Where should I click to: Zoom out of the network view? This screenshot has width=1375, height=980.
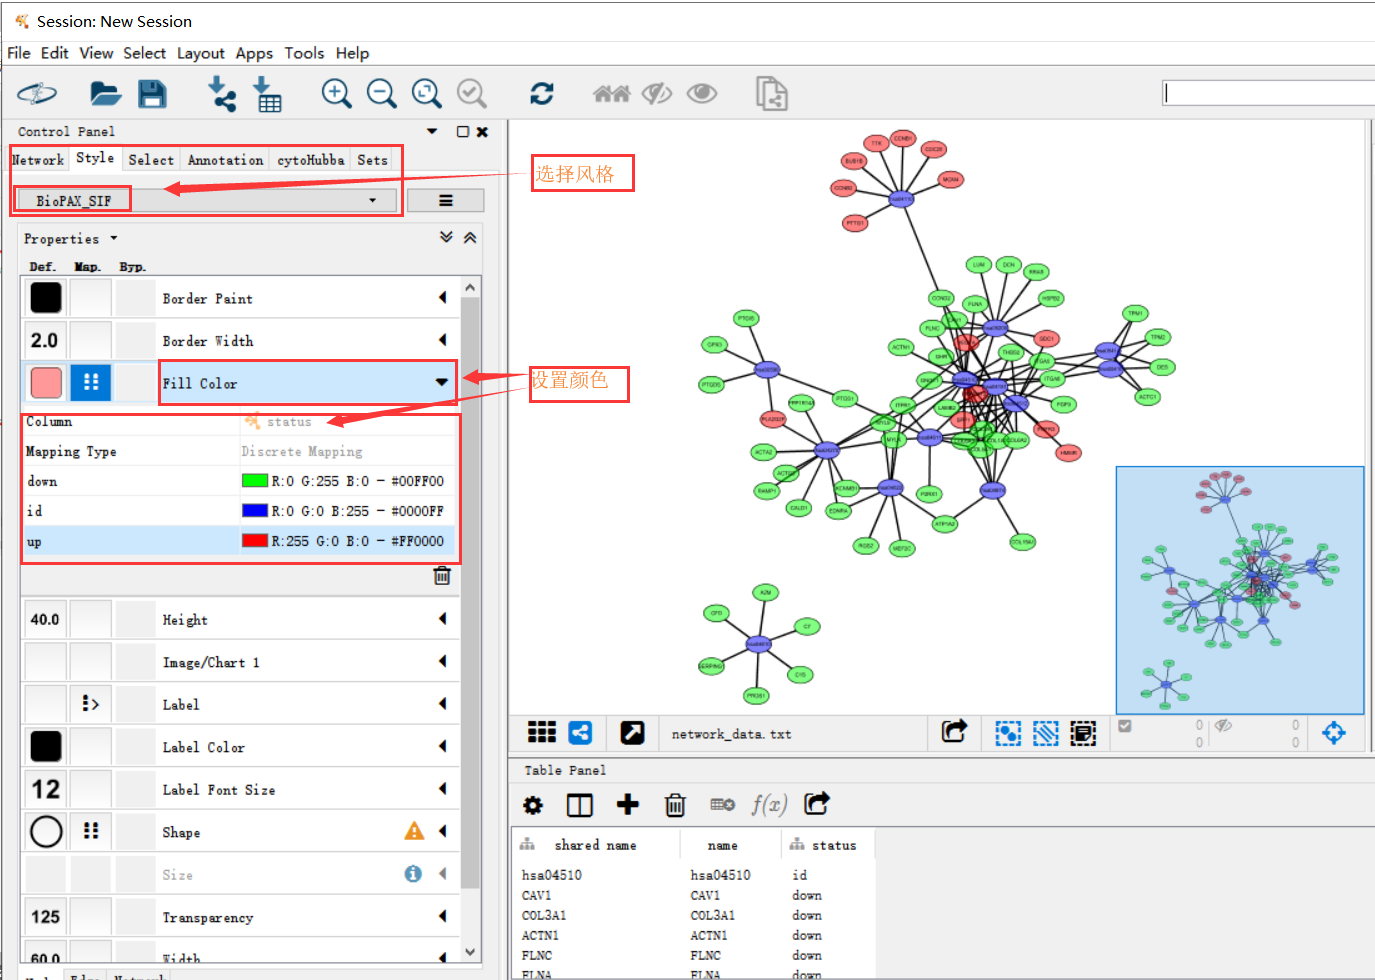pos(382,94)
